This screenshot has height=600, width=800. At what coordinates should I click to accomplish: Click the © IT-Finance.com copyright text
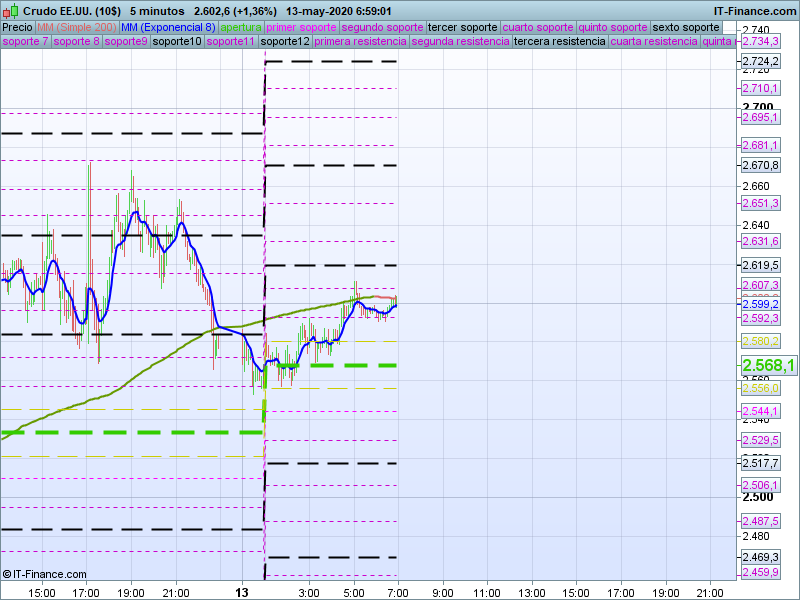point(45,574)
